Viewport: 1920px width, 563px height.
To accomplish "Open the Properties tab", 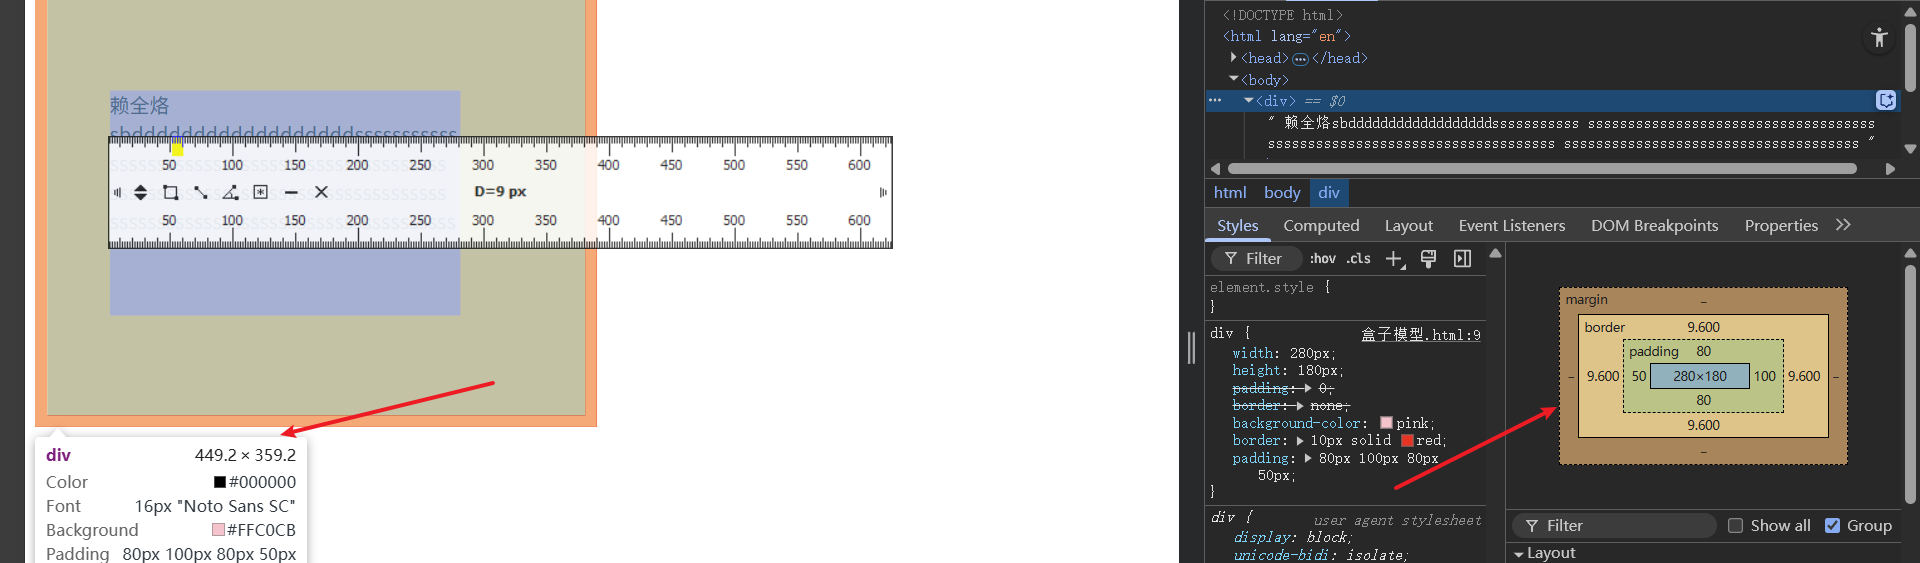I will [1781, 226].
